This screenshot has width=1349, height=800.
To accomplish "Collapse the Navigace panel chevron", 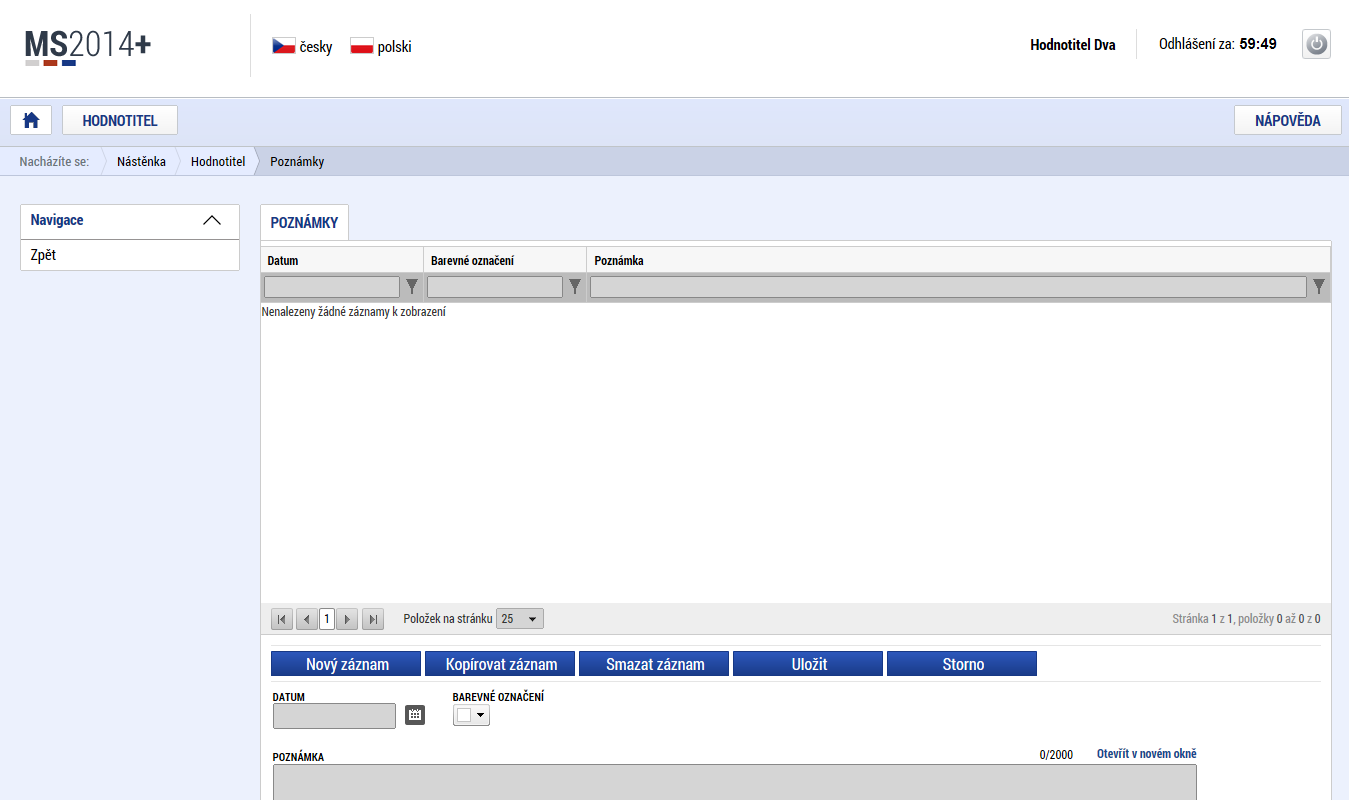I will pyautogui.click(x=212, y=221).
